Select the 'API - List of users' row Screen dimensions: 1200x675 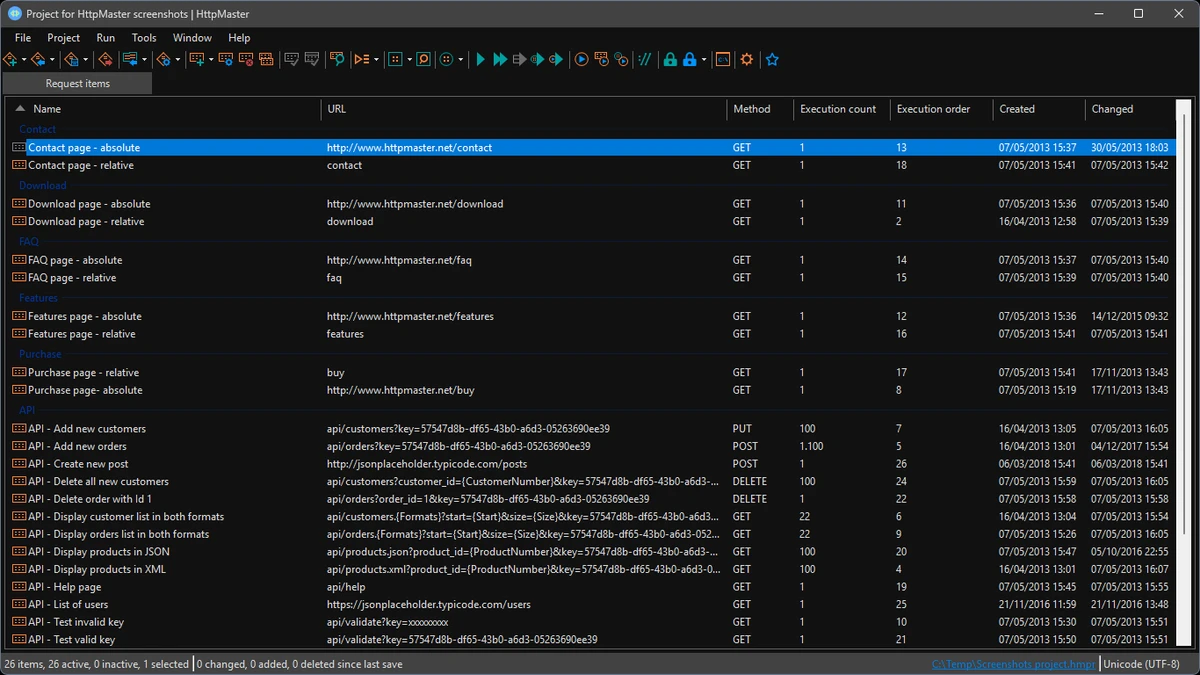click(x=590, y=605)
